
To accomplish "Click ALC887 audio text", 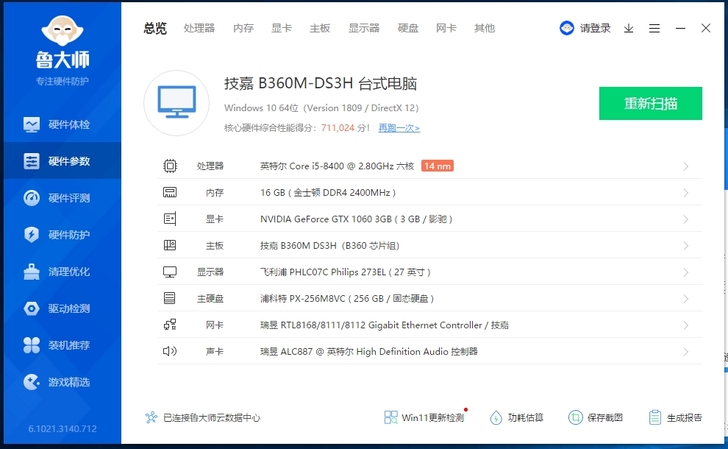I will [x=369, y=351].
